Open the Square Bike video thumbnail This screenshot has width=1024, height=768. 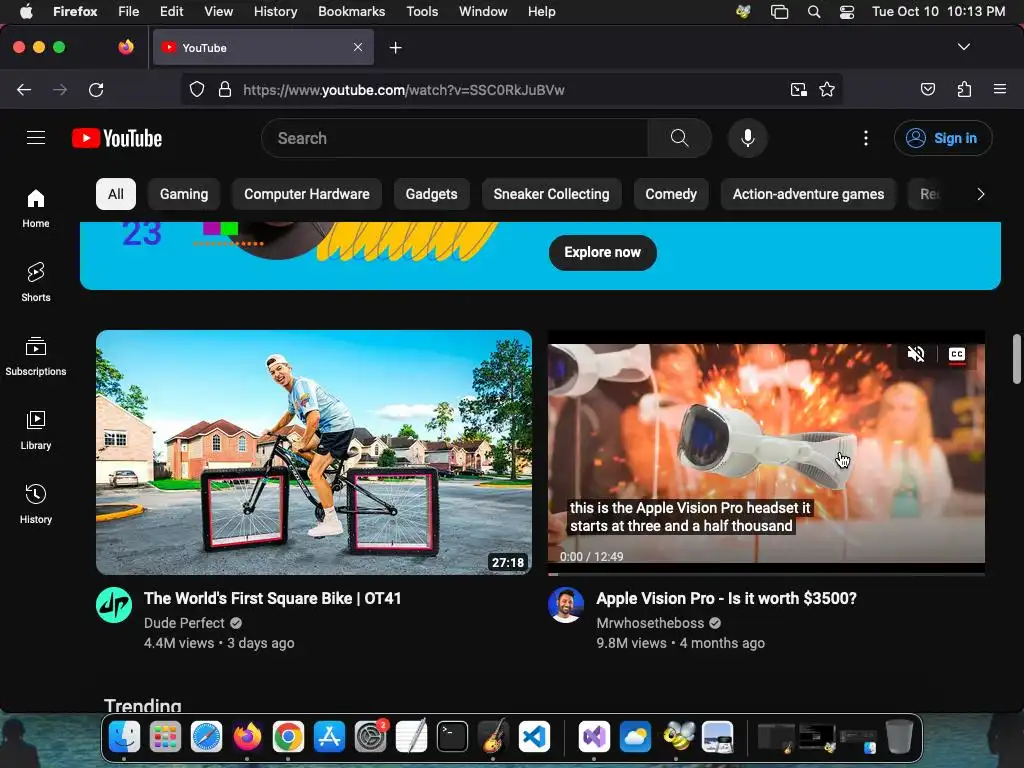coord(313,452)
